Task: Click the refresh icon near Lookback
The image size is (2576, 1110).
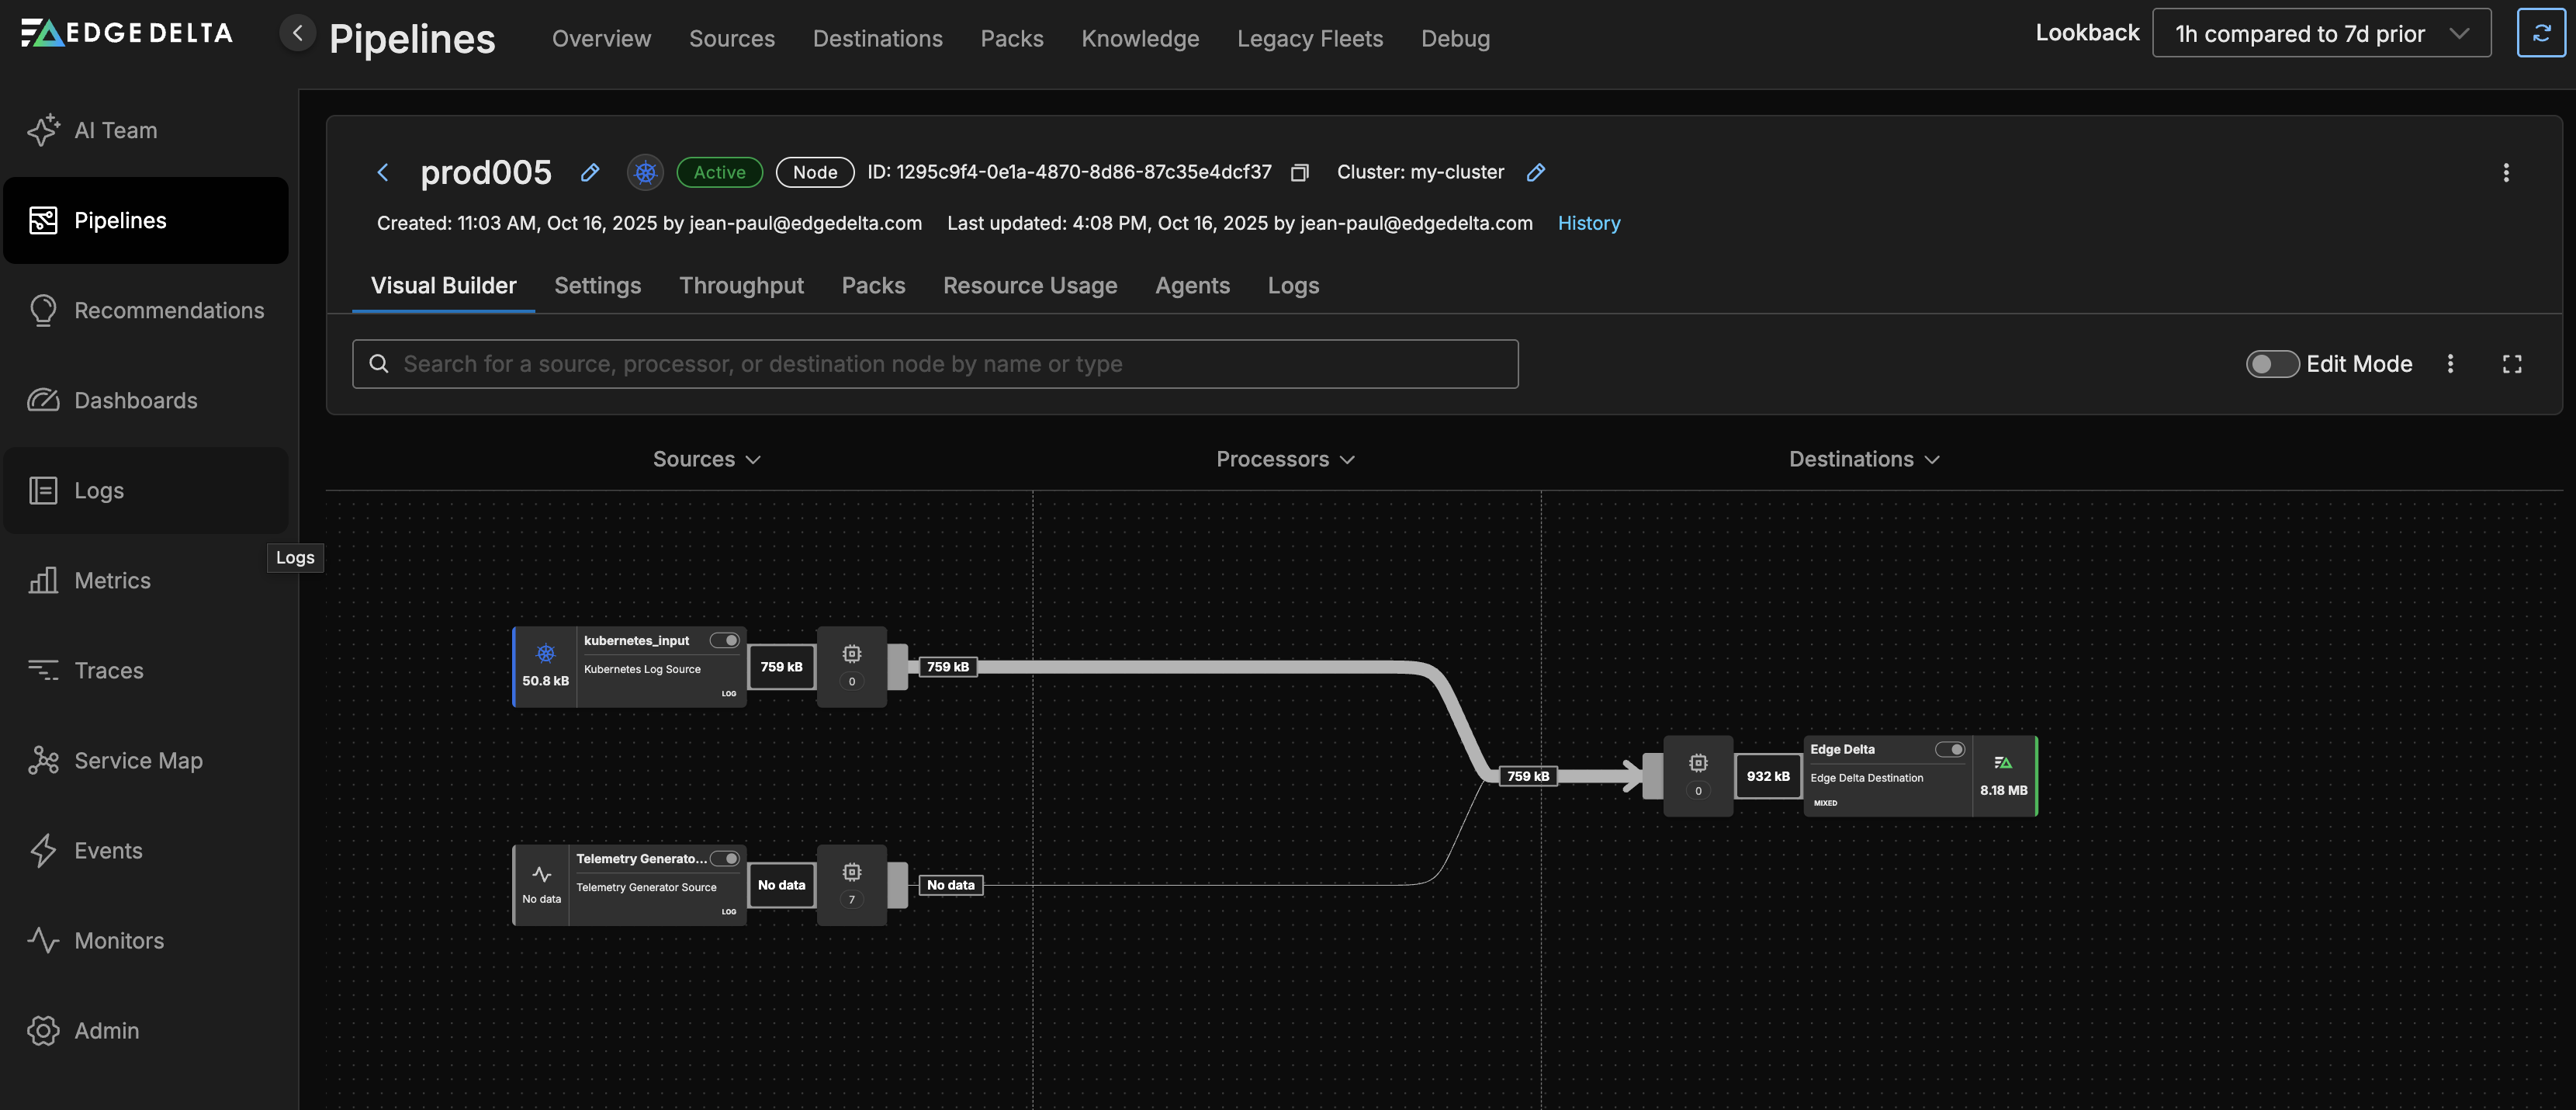Action: point(2540,34)
